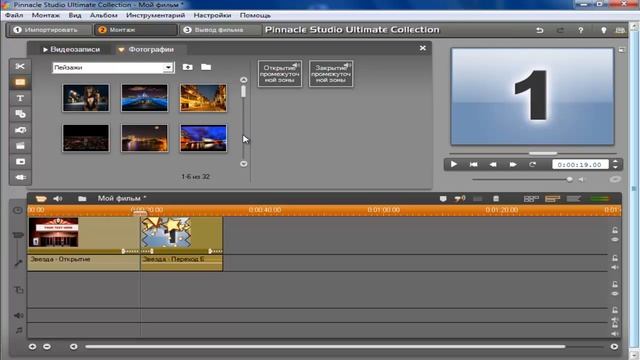Select Закрытие промежуточной зоны button
Screen dimensions: 640x360
[331, 74]
